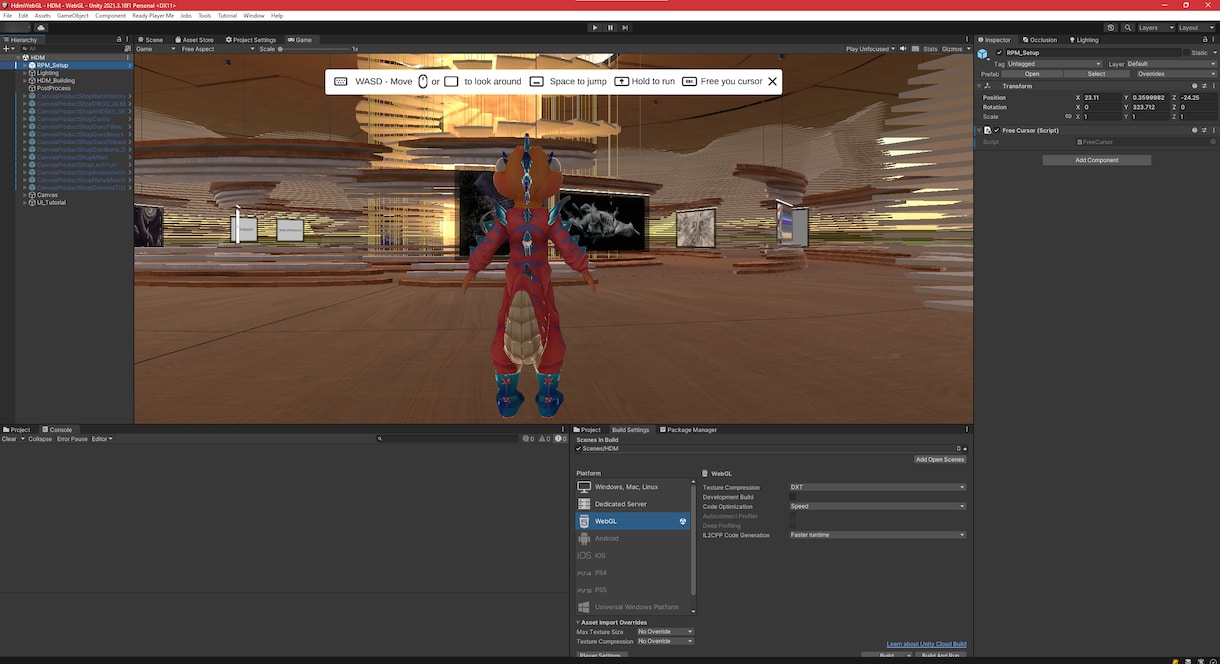Open Free Cursor script help icon
Viewport: 1220px width, 664px height.
coord(1194,130)
